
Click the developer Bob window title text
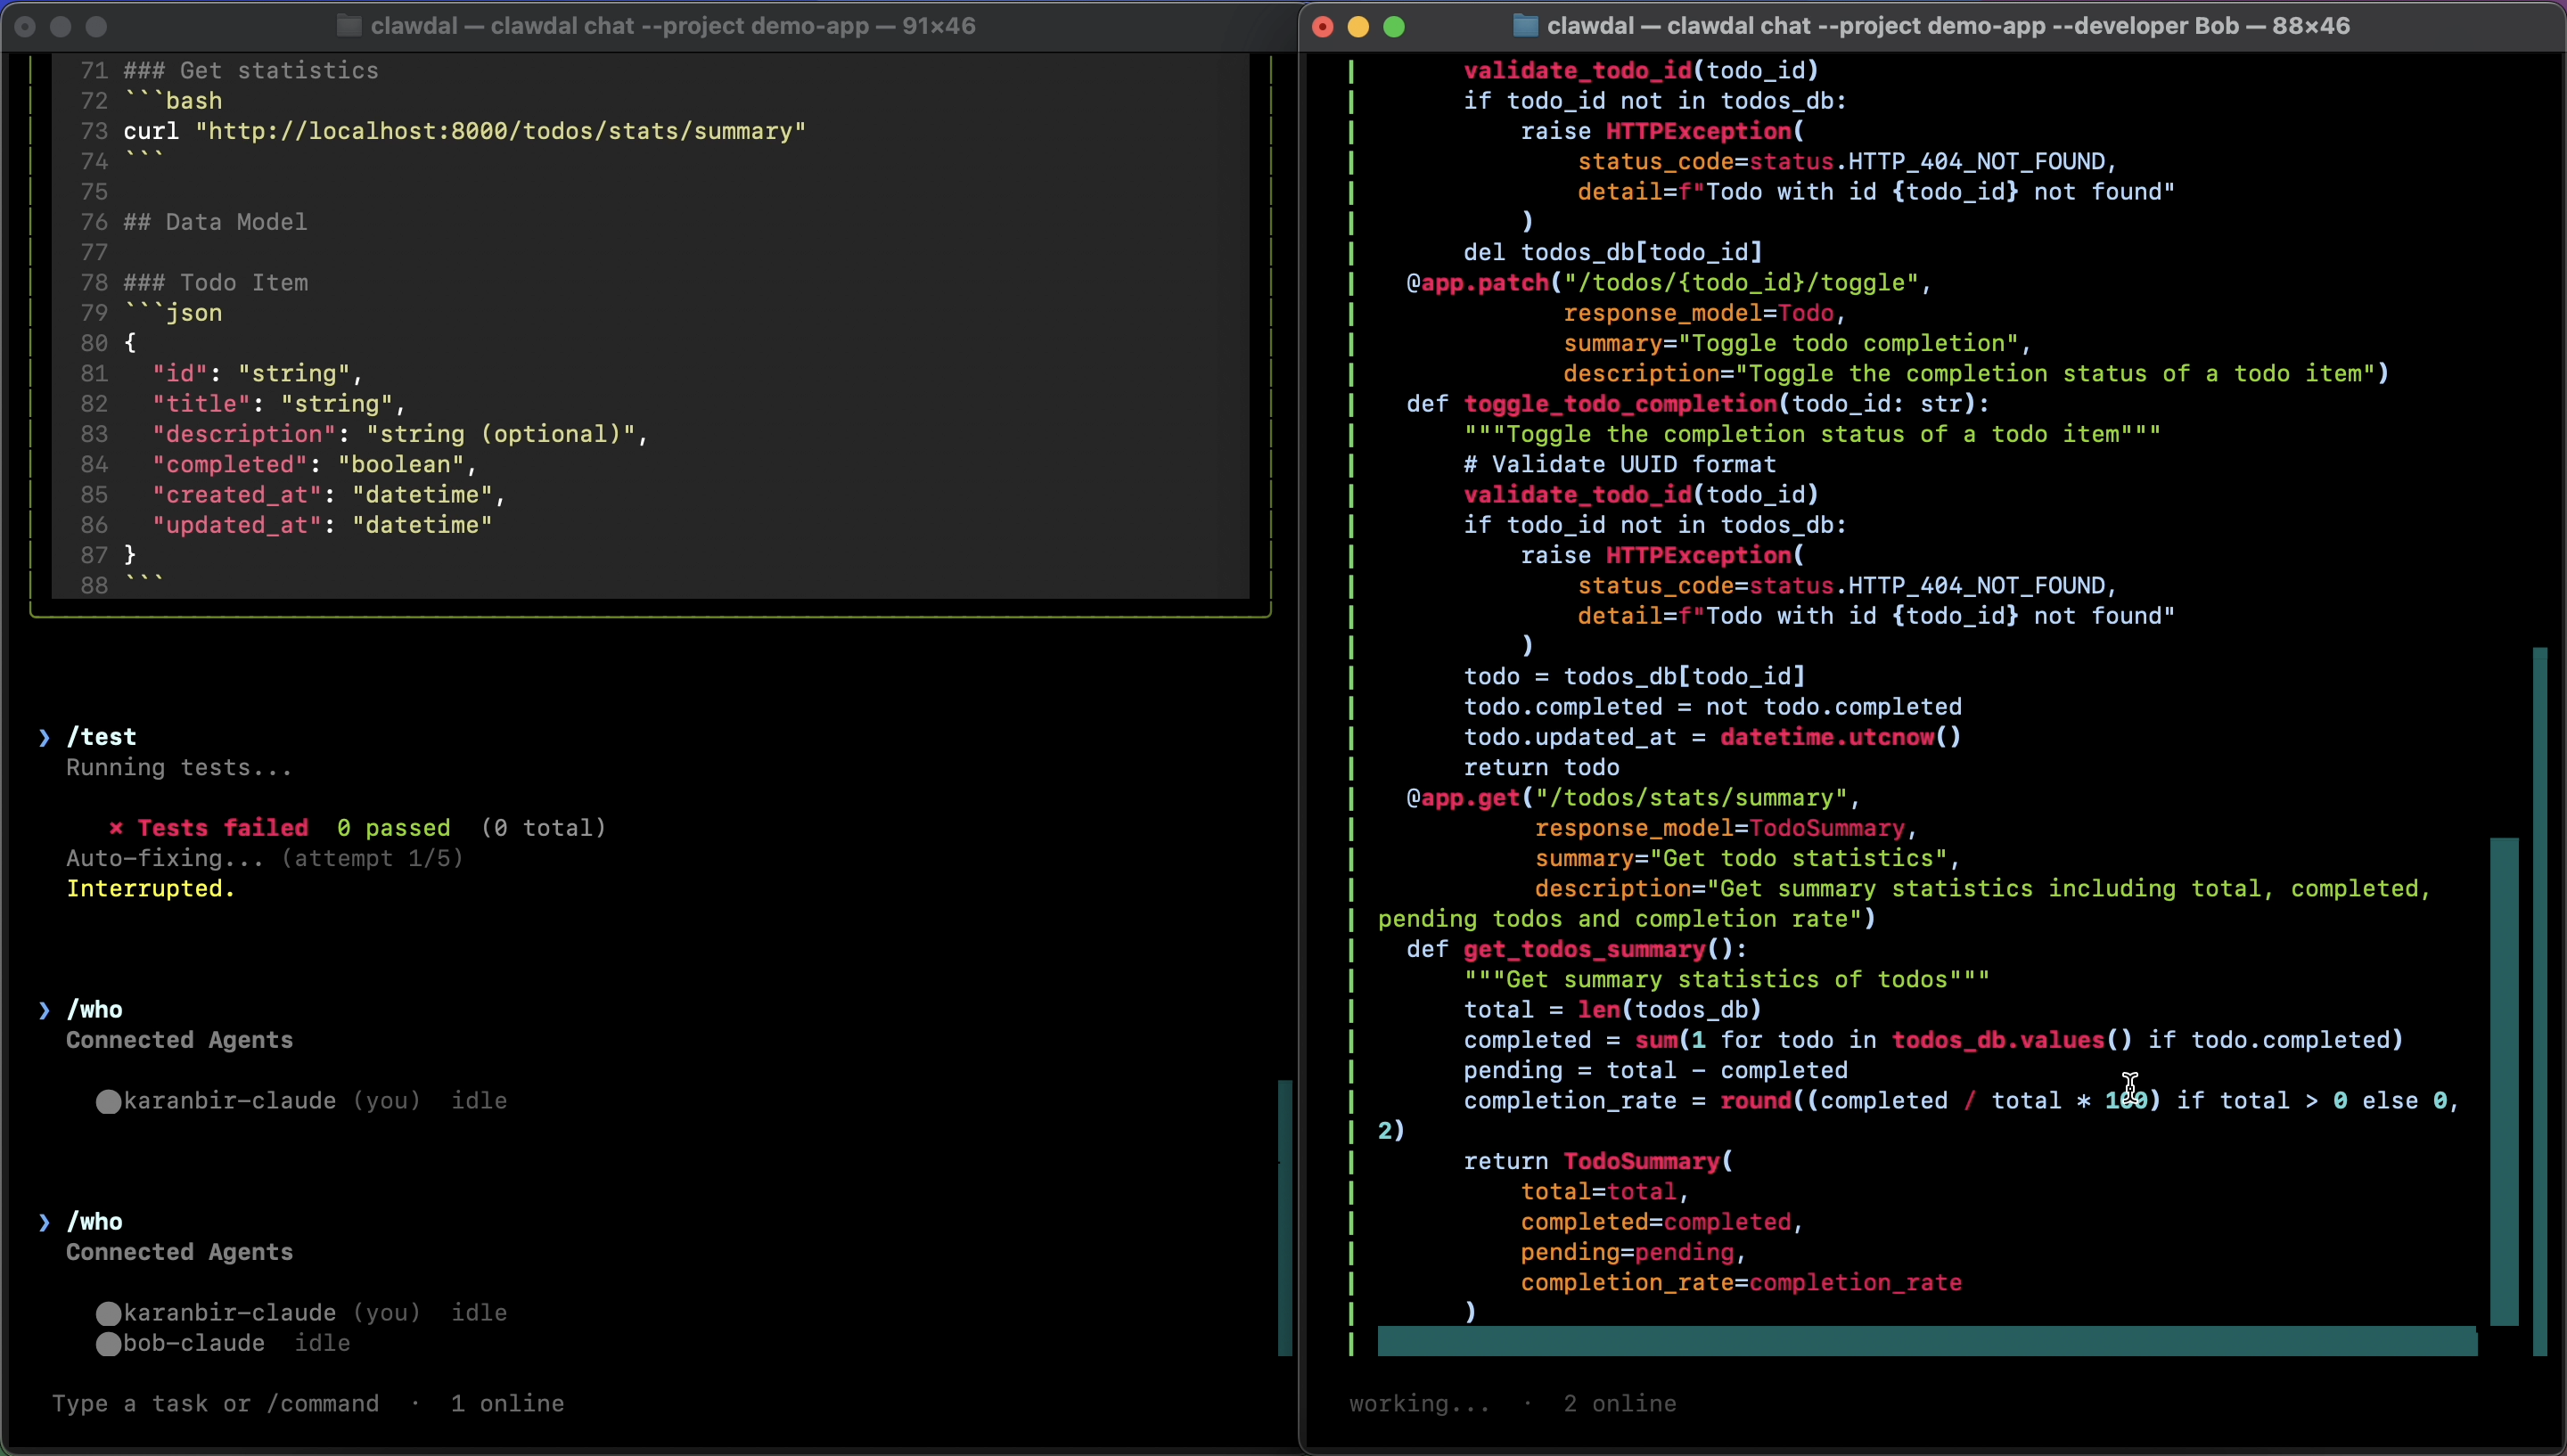1948,26
